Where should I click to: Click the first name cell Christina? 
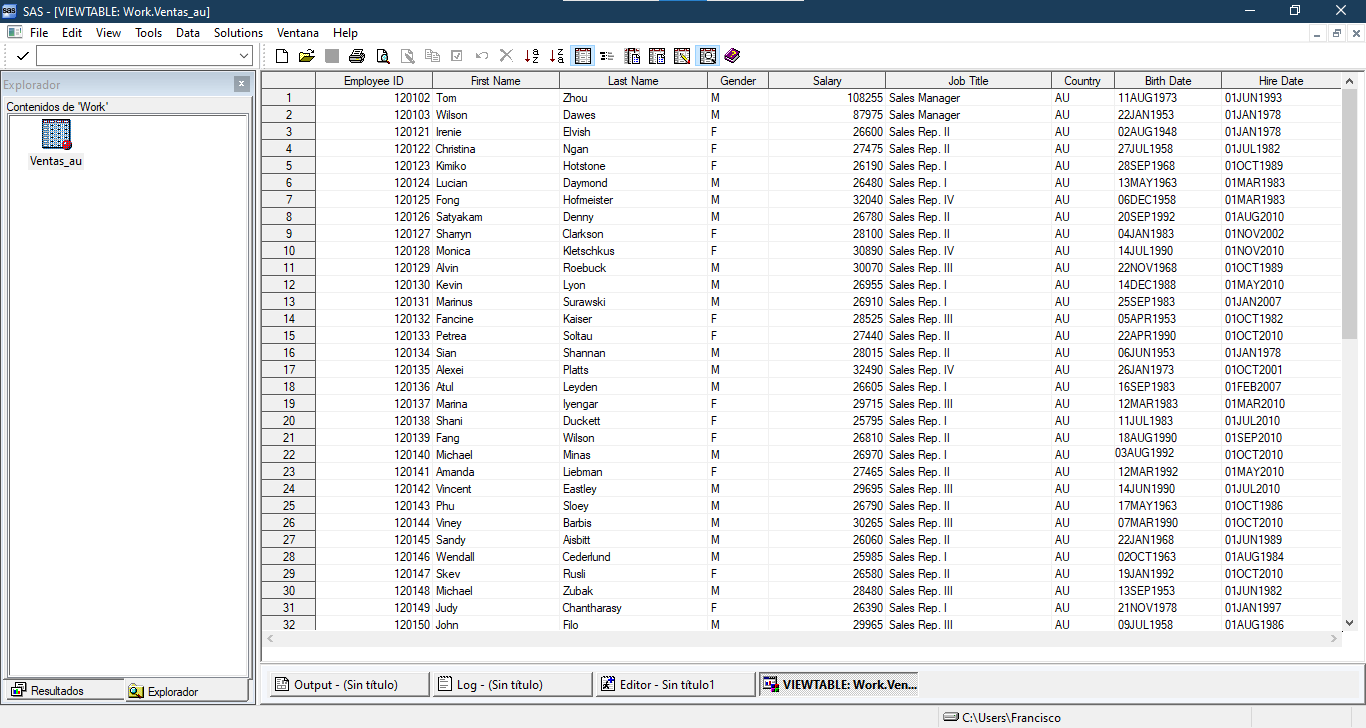click(x=496, y=149)
